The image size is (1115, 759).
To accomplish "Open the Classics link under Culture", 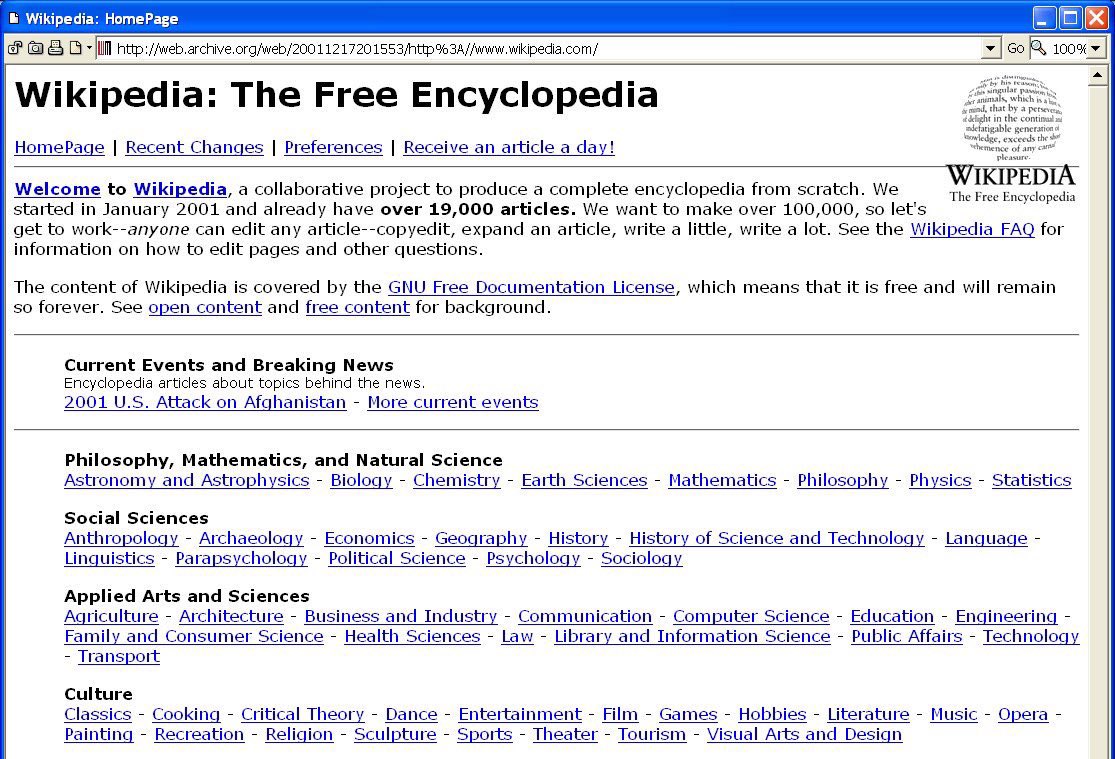I will click(97, 715).
